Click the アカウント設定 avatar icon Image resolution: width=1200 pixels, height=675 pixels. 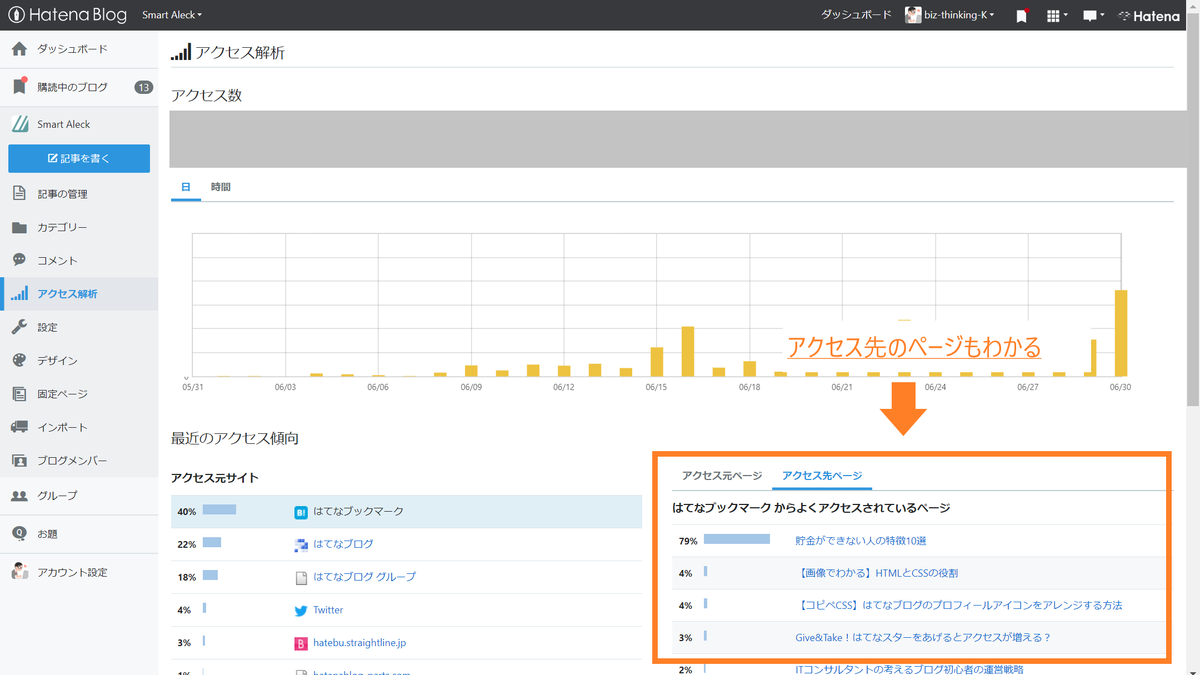[19, 572]
